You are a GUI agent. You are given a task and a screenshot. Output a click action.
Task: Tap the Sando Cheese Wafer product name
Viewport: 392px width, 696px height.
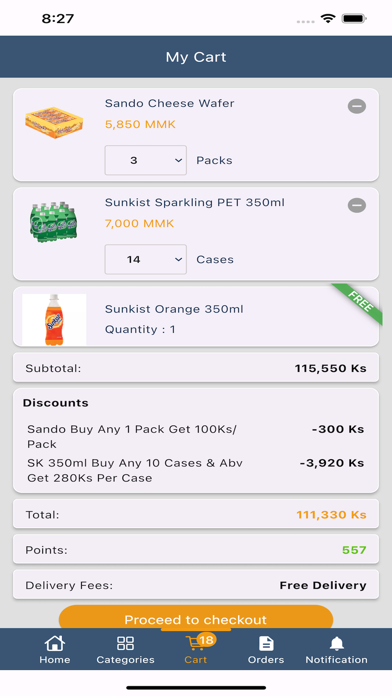coord(170,103)
